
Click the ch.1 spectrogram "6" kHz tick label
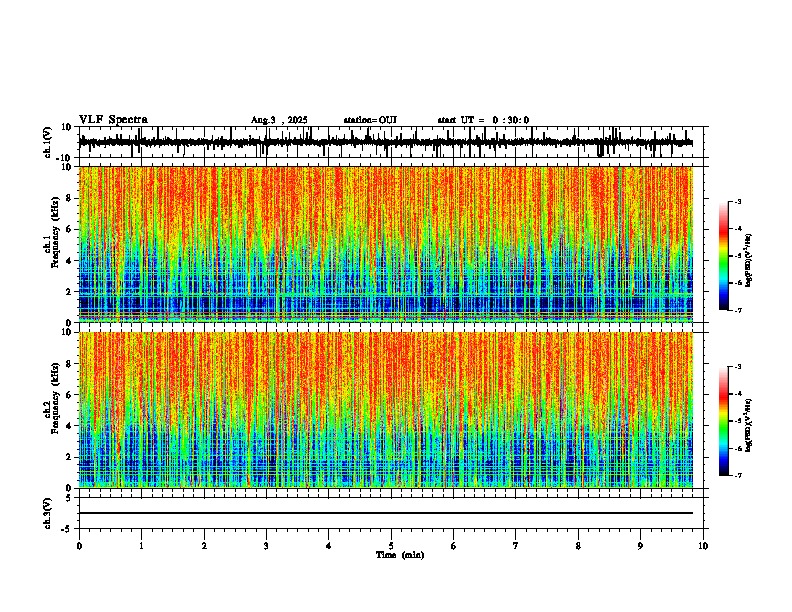70,229
